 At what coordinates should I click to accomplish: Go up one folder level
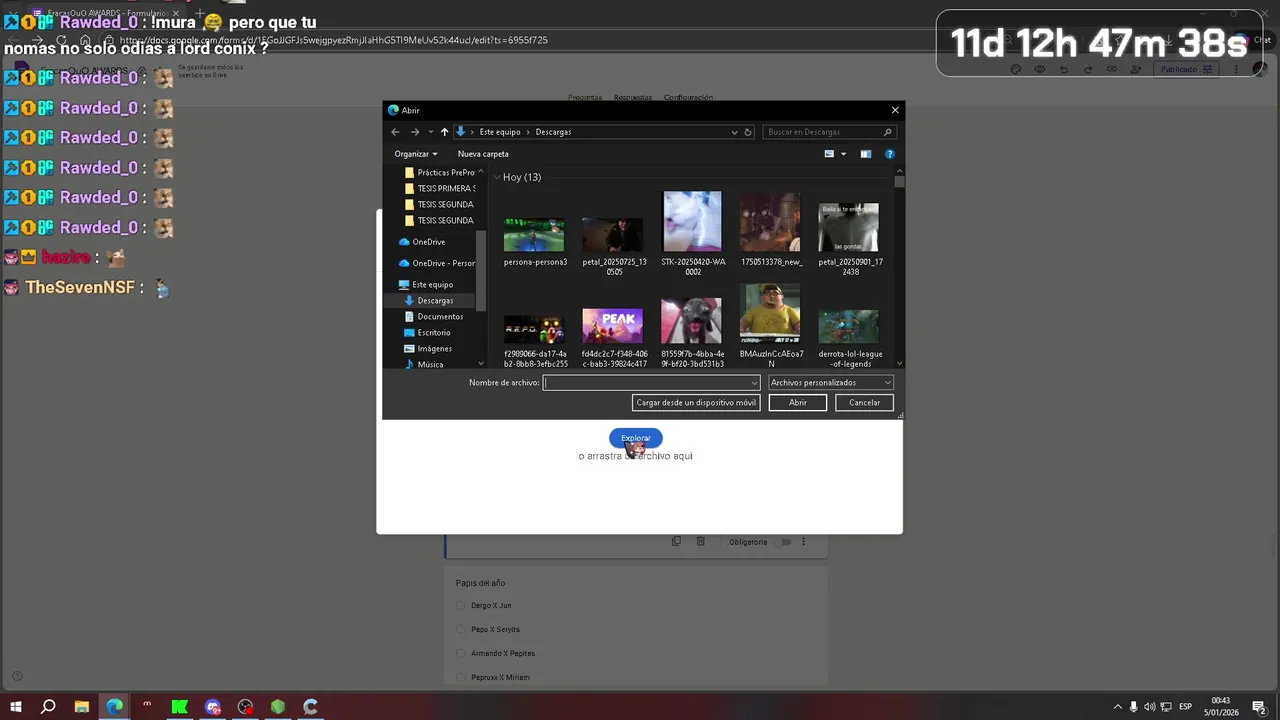pyautogui.click(x=444, y=132)
